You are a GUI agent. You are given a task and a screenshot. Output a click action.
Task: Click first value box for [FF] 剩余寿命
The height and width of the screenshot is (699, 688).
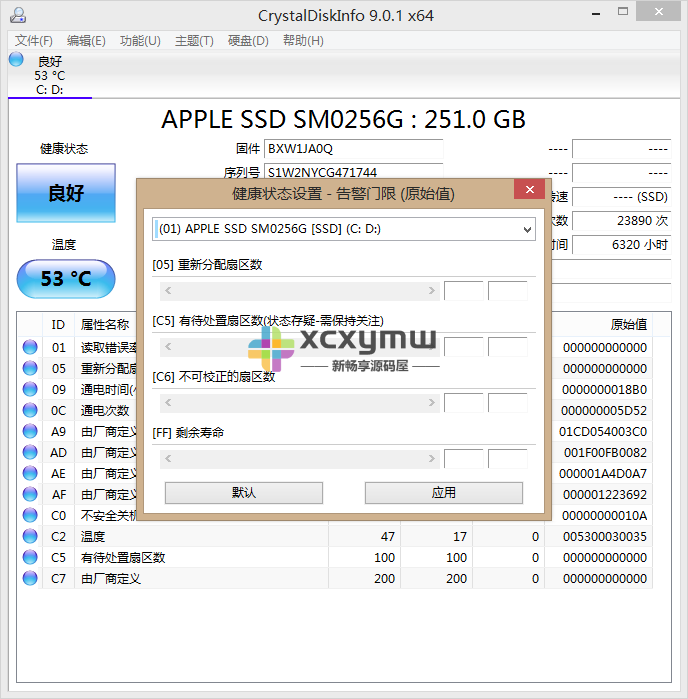(464, 458)
